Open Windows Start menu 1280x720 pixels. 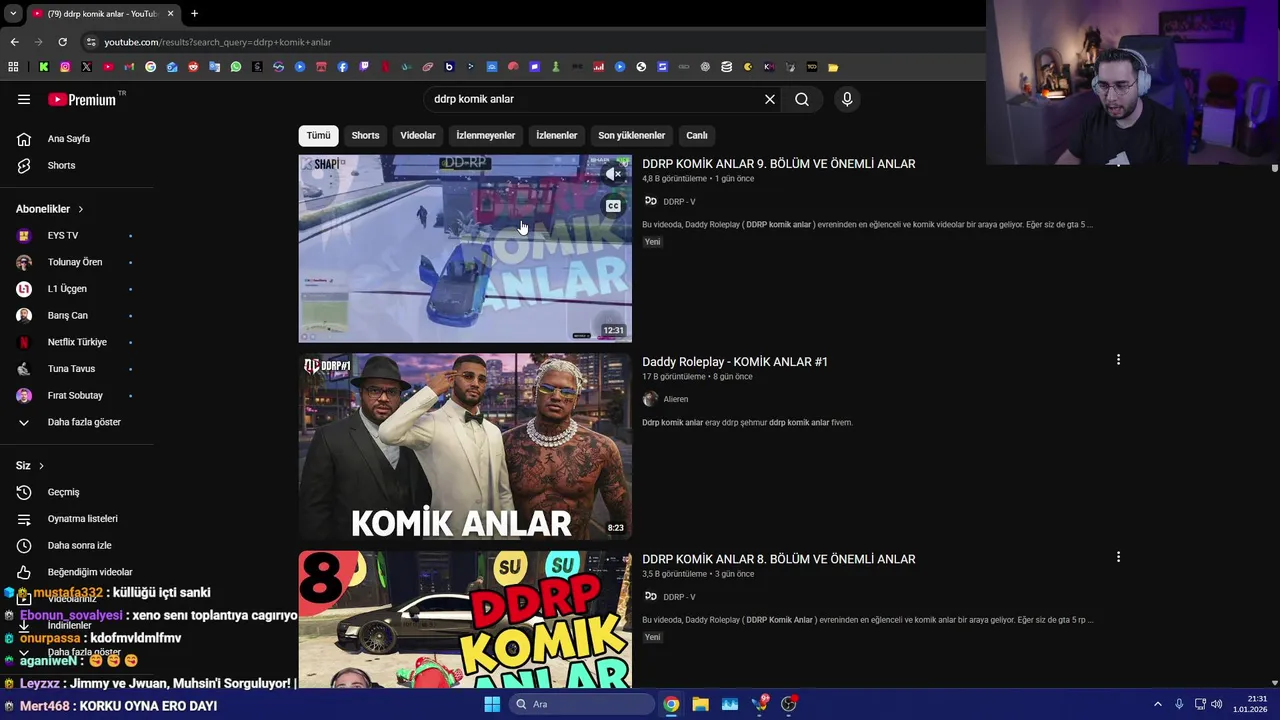492,704
